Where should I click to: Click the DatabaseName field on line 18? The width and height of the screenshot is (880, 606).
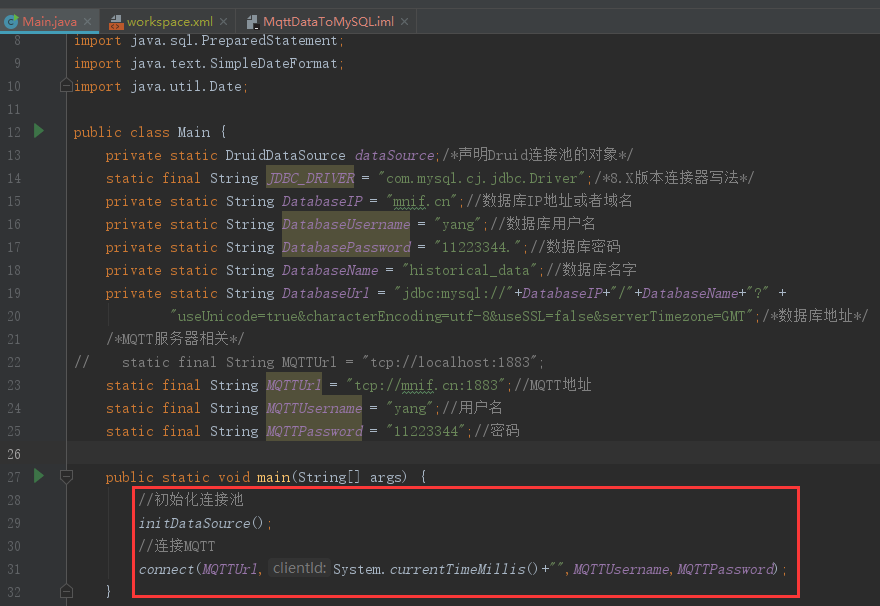point(330,270)
